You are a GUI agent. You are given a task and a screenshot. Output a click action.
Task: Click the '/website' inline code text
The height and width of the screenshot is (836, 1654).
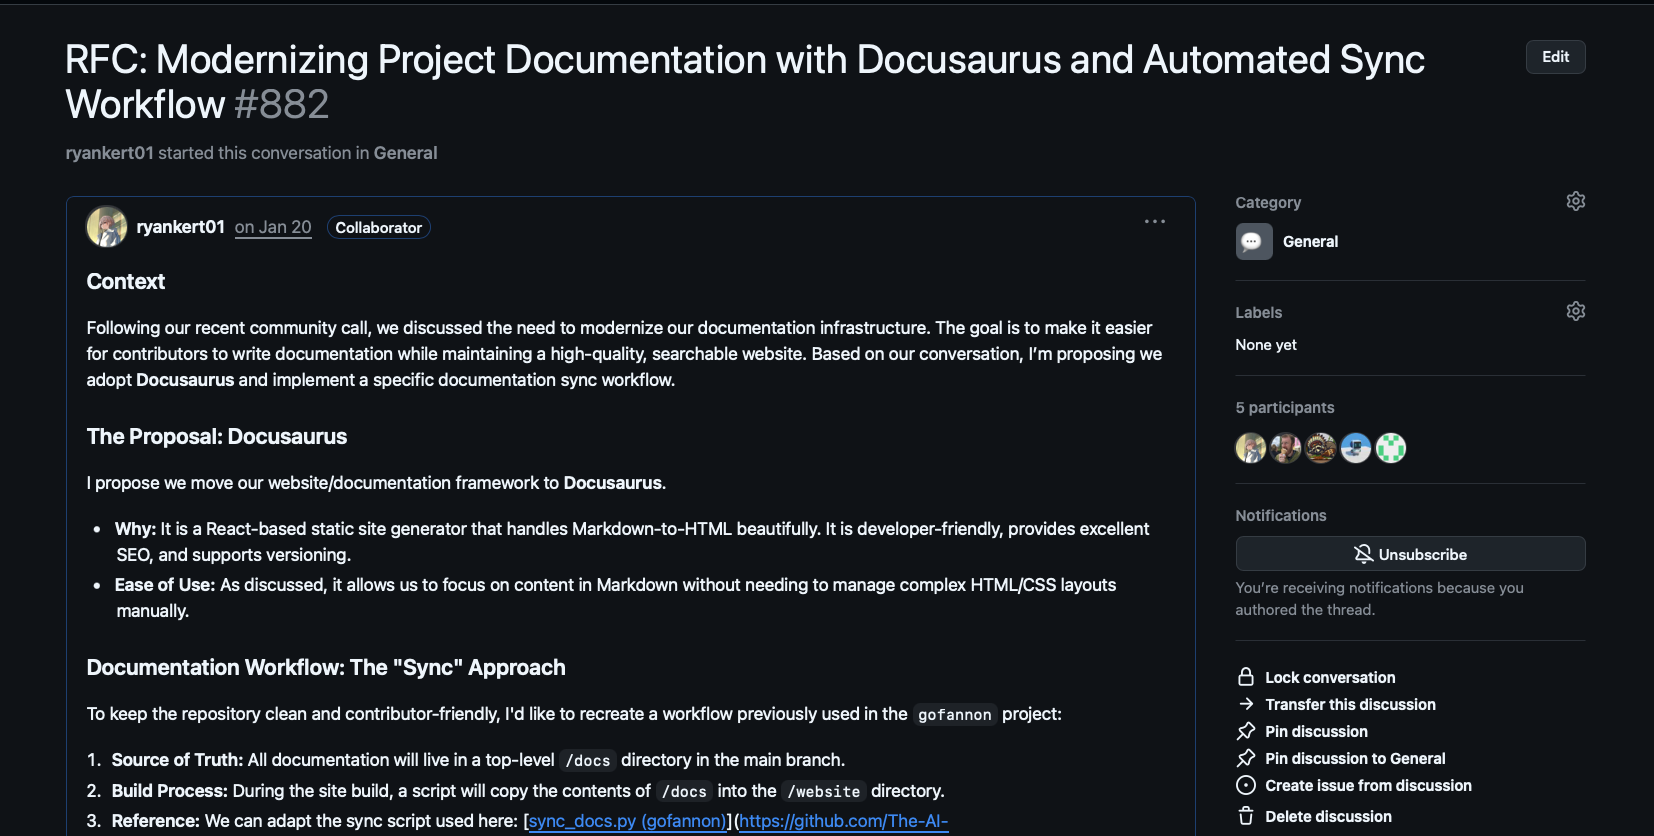[823, 791]
